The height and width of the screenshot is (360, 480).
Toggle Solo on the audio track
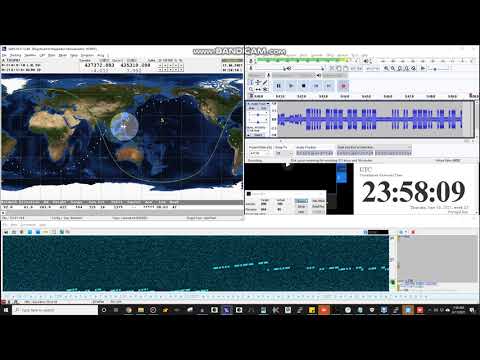263,108
